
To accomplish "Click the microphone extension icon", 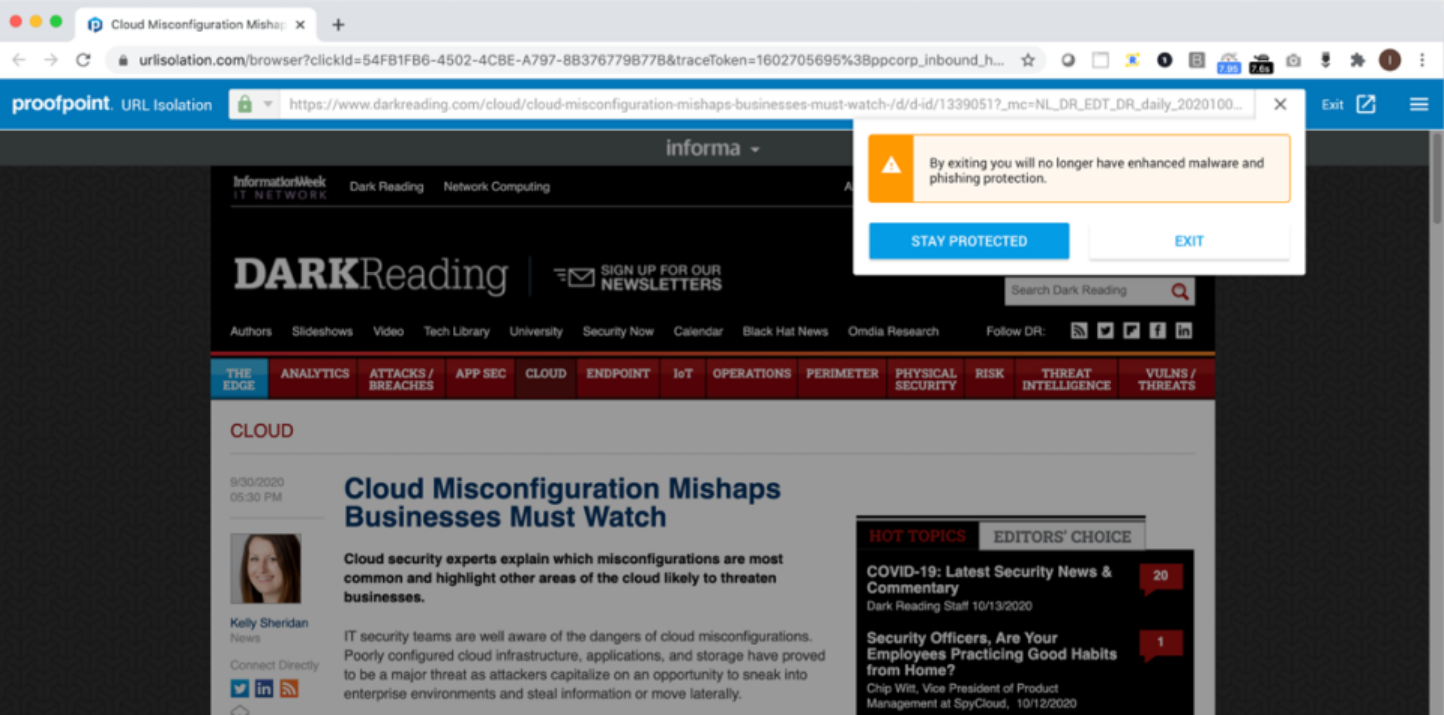I will tap(1325, 60).
